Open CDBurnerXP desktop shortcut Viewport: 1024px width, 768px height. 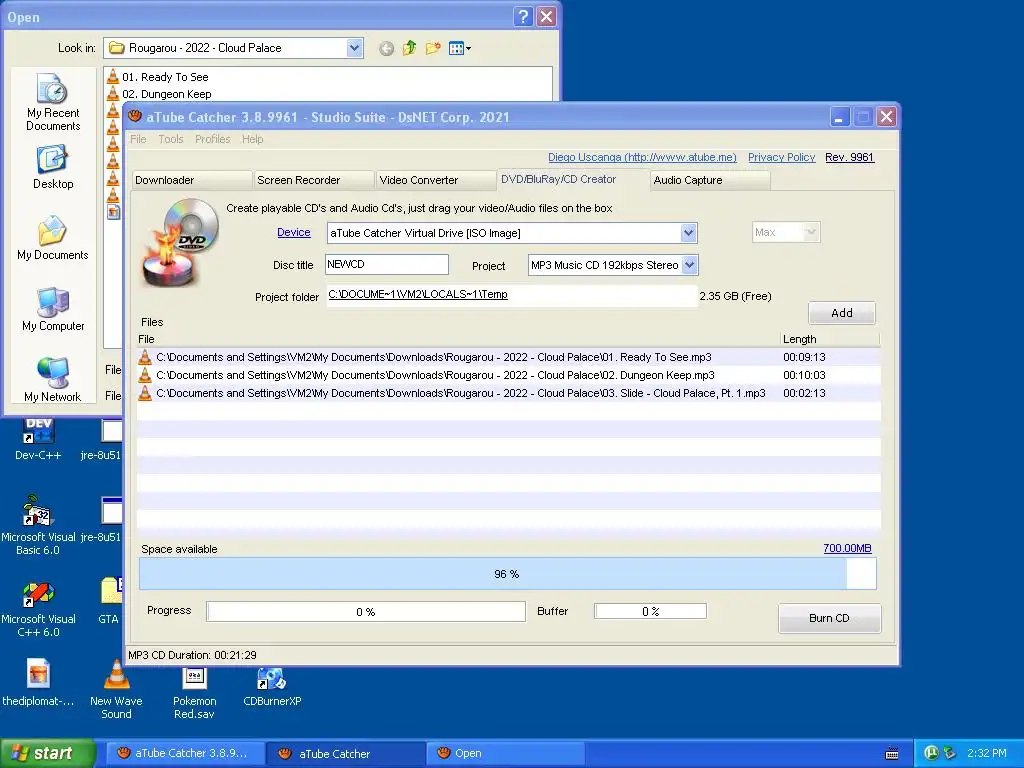click(x=272, y=686)
